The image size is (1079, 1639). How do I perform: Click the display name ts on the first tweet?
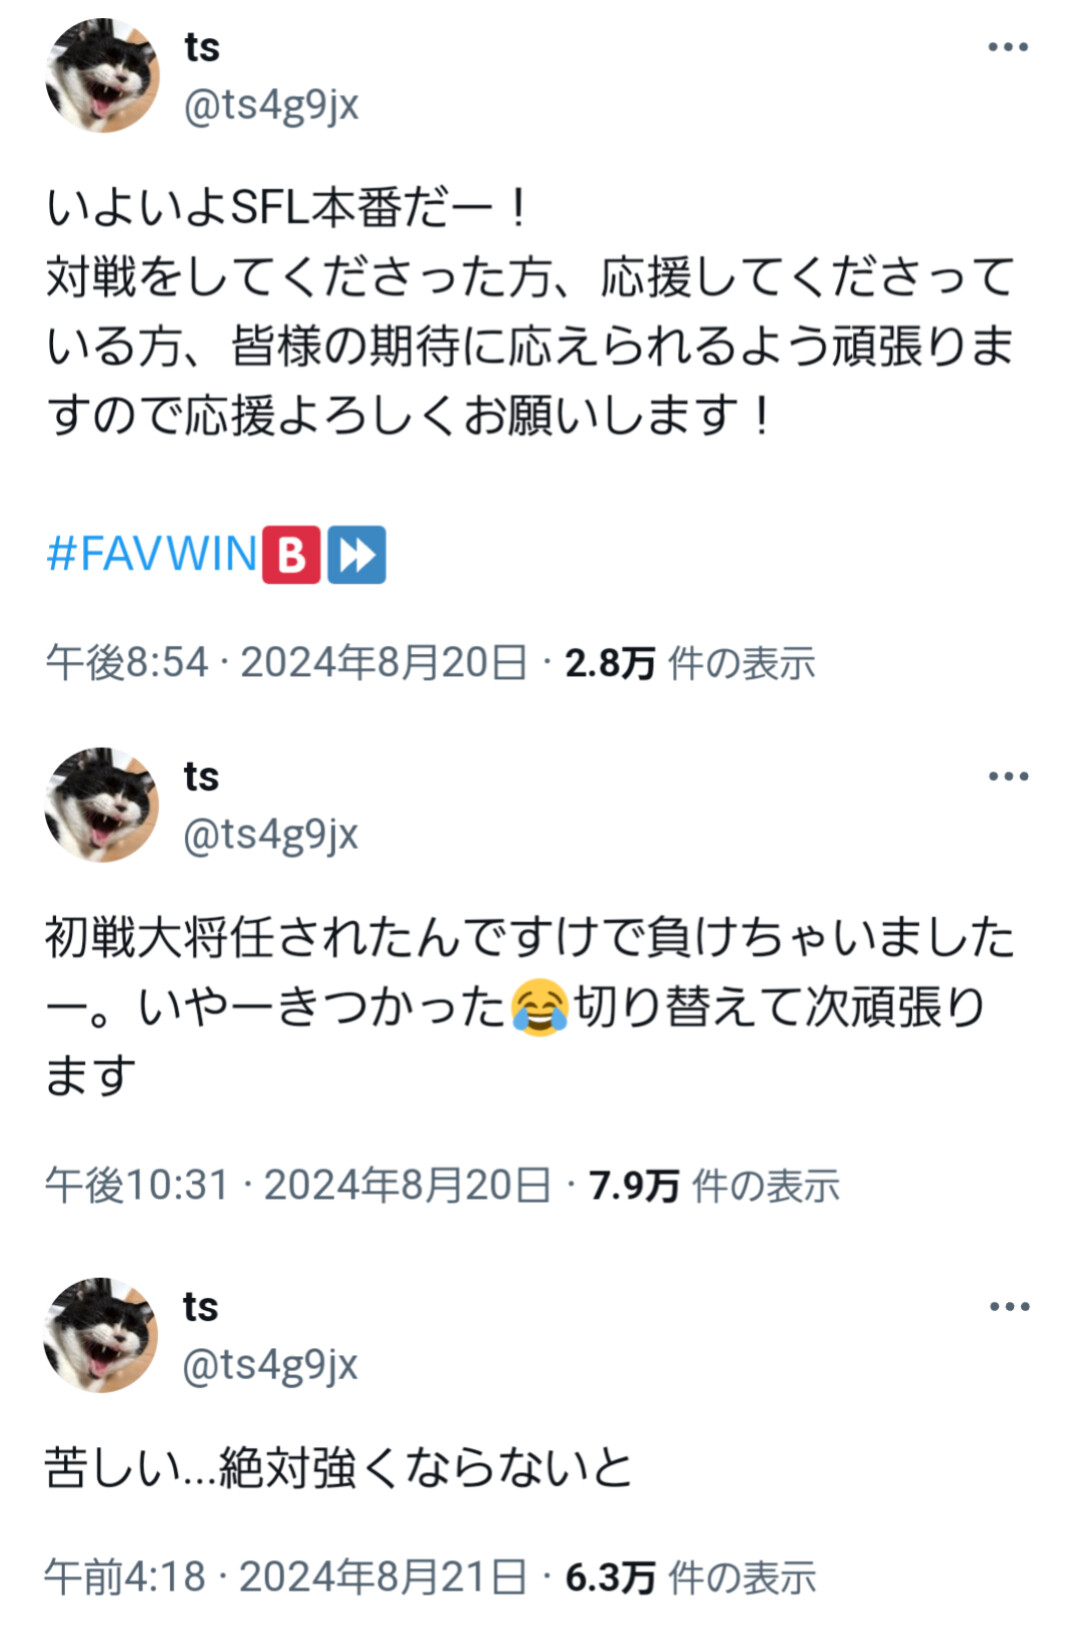tap(202, 47)
